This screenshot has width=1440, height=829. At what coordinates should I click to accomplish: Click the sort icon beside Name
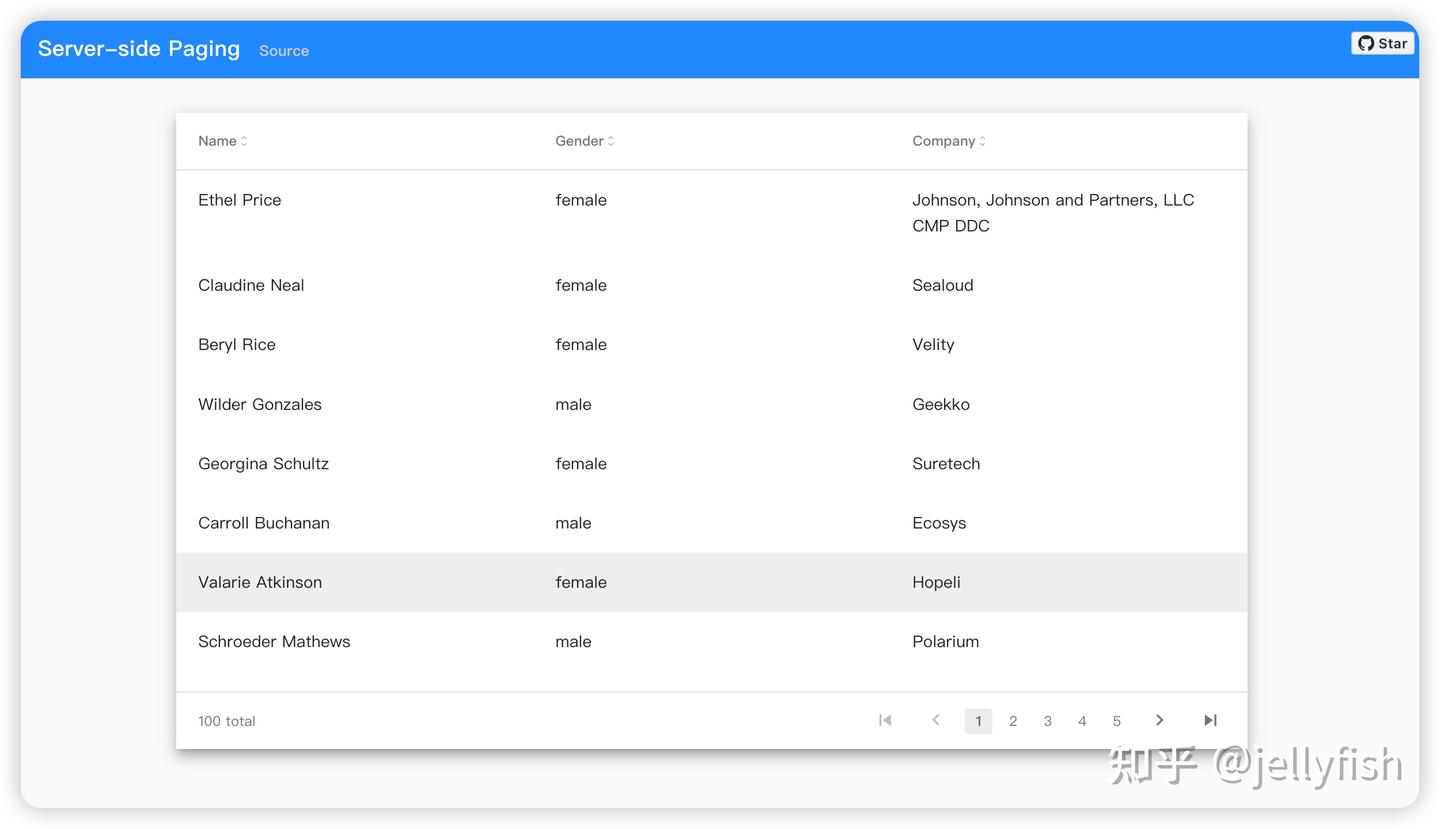coord(244,141)
